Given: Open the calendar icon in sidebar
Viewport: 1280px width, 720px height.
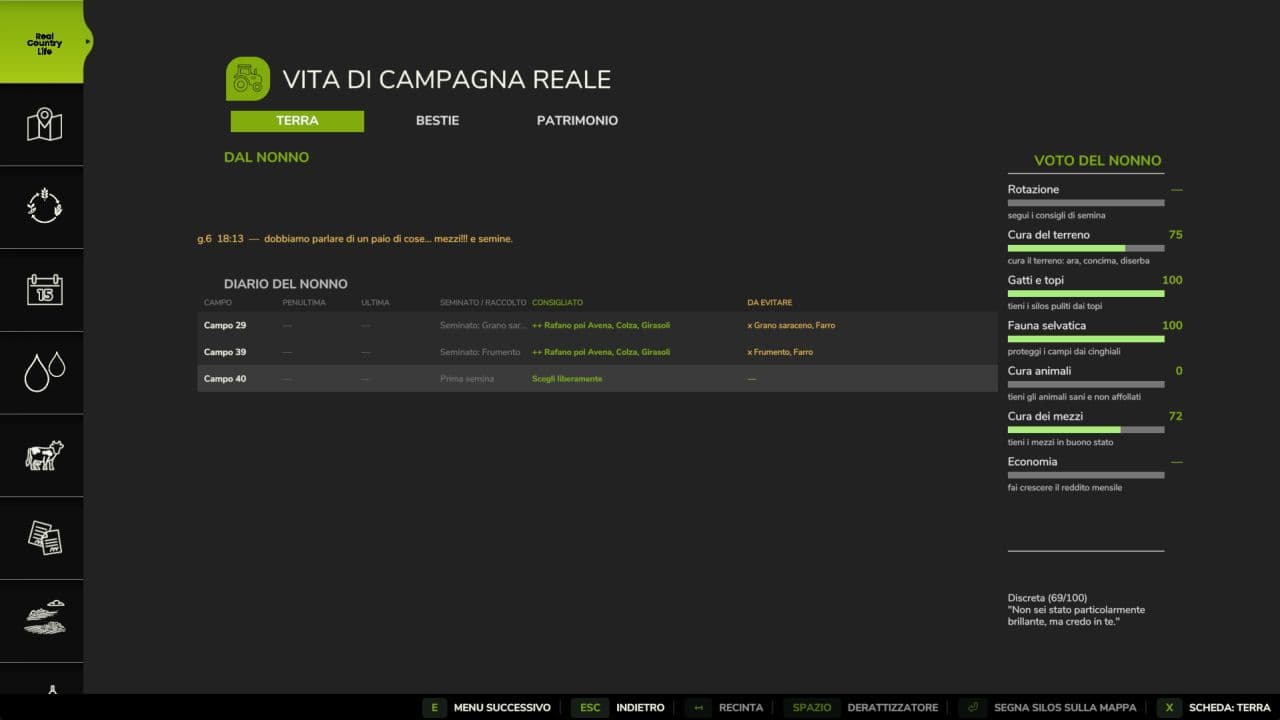Looking at the screenshot, I should [x=44, y=289].
